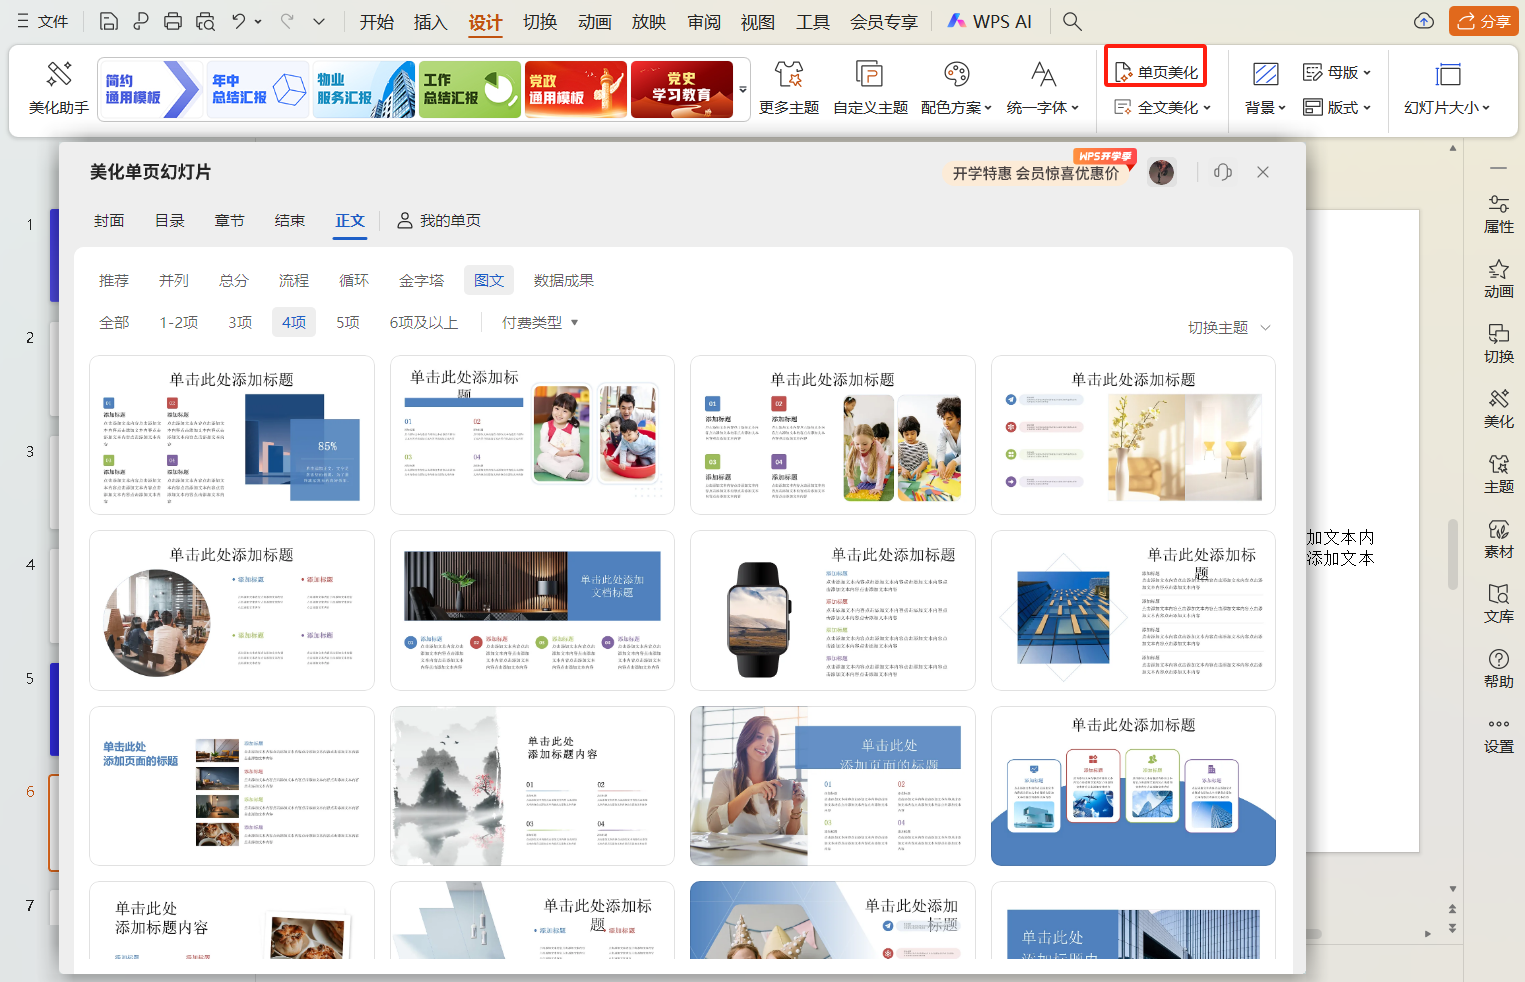Switch to the 目录 tab
Viewport: 1525px width, 982px height.
click(170, 220)
